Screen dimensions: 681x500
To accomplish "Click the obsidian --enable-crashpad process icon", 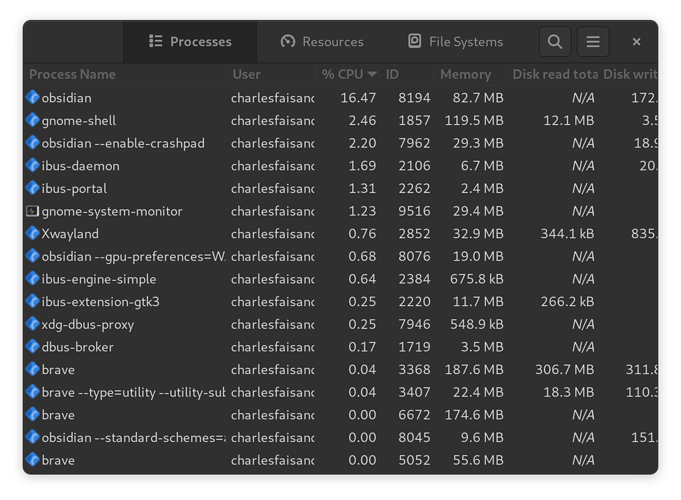I will (x=33, y=142).
